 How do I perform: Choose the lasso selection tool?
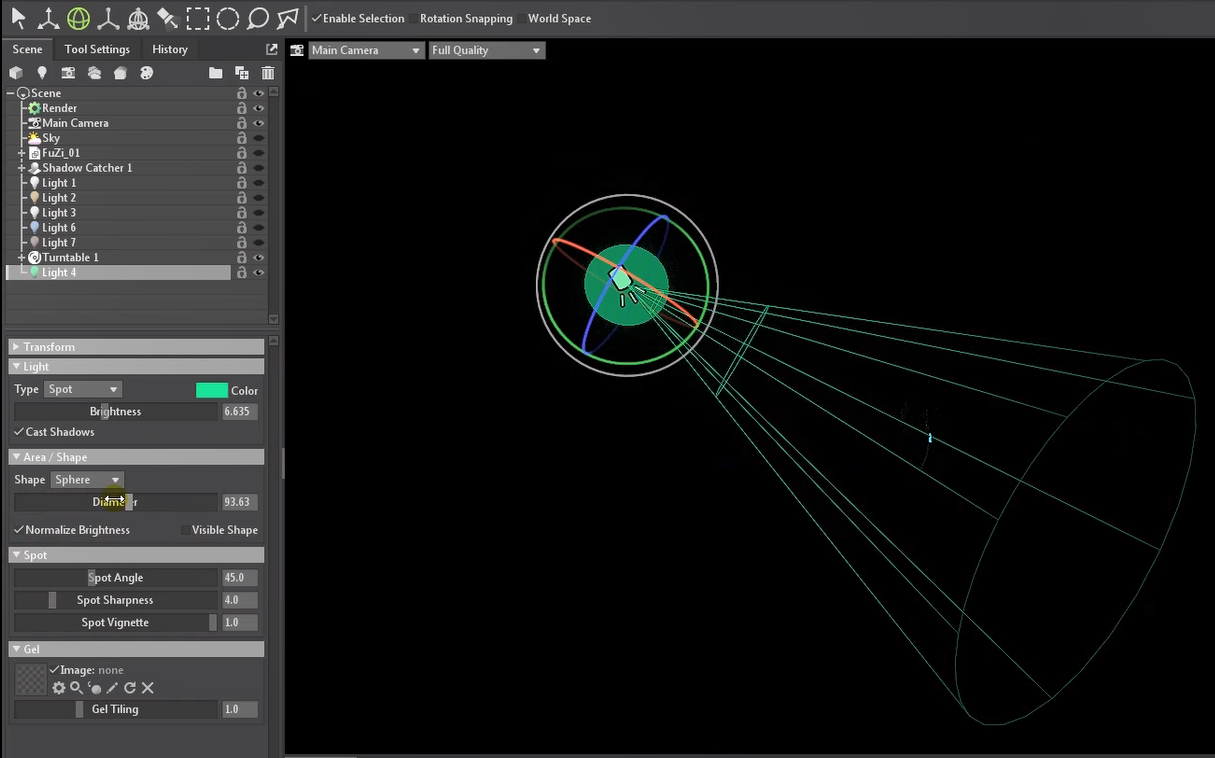[x=258, y=18]
